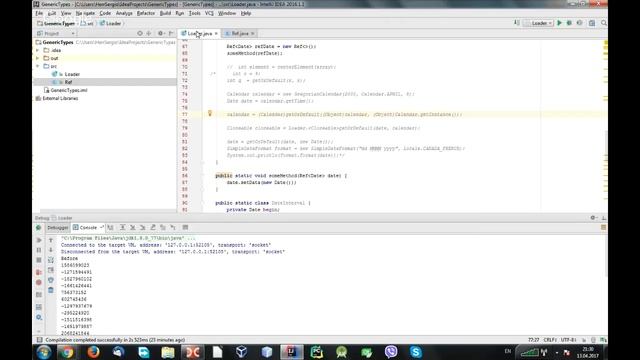This screenshot has width=640, height=360.
Task: Open Skype from taskbar
Action: [x=416, y=352]
